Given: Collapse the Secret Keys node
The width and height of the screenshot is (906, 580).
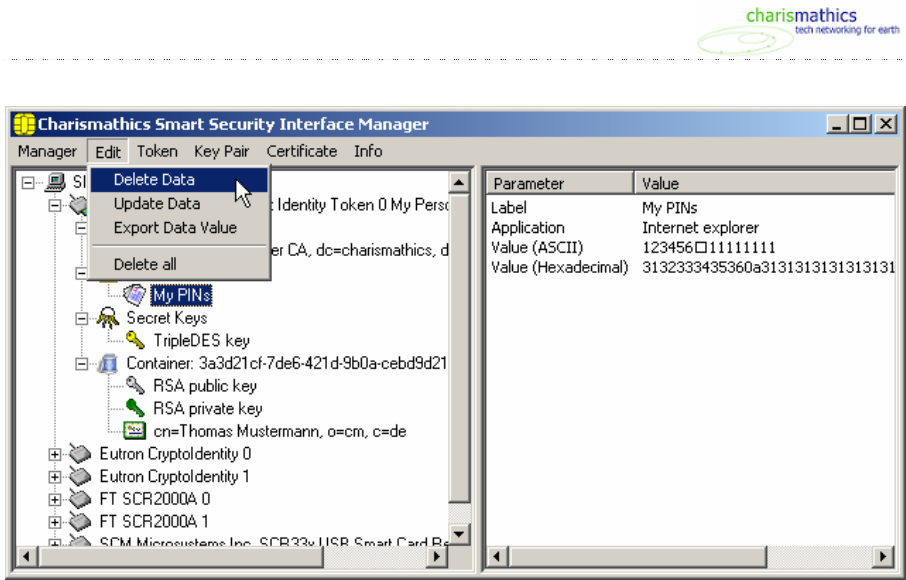Looking at the screenshot, I should point(81,318).
